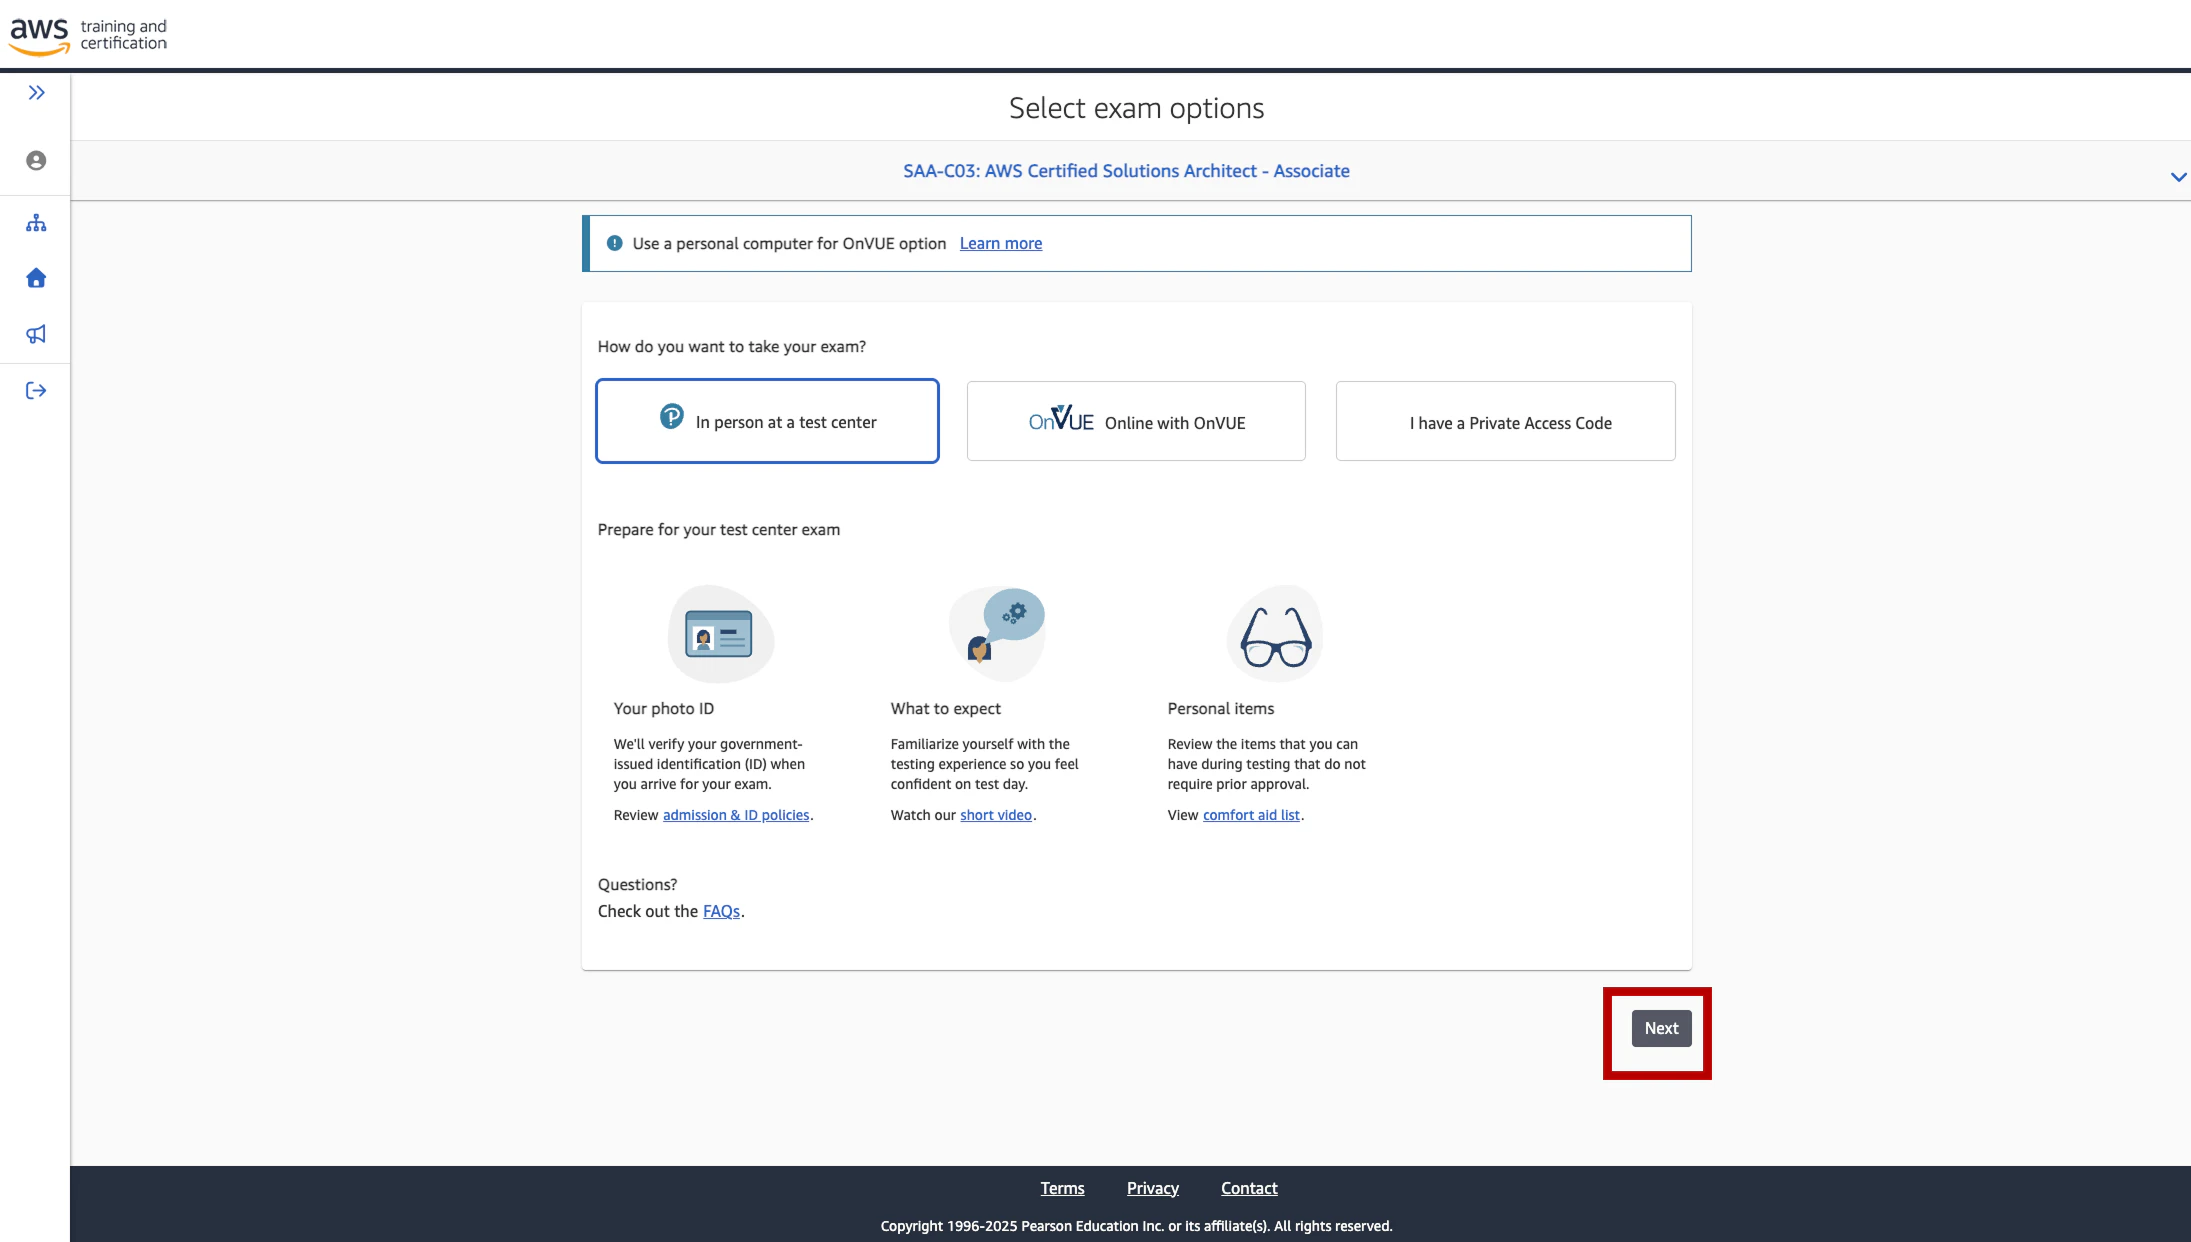Click the 'What to expect' heading
The width and height of the screenshot is (2191, 1242).
946,709
